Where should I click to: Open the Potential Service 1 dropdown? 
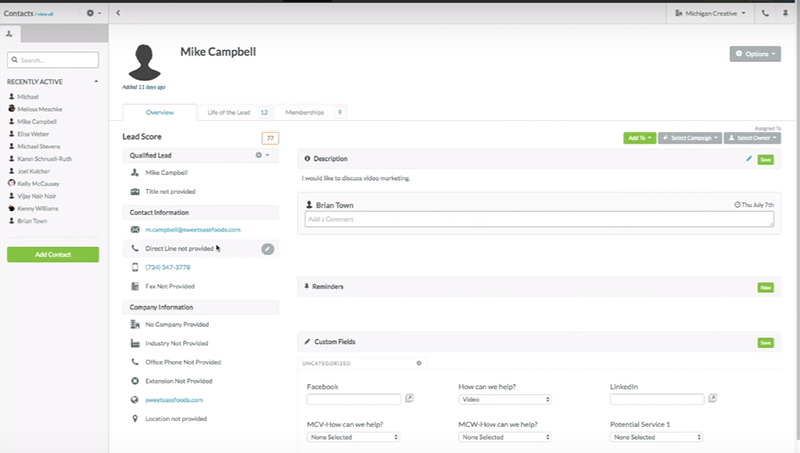(657, 437)
